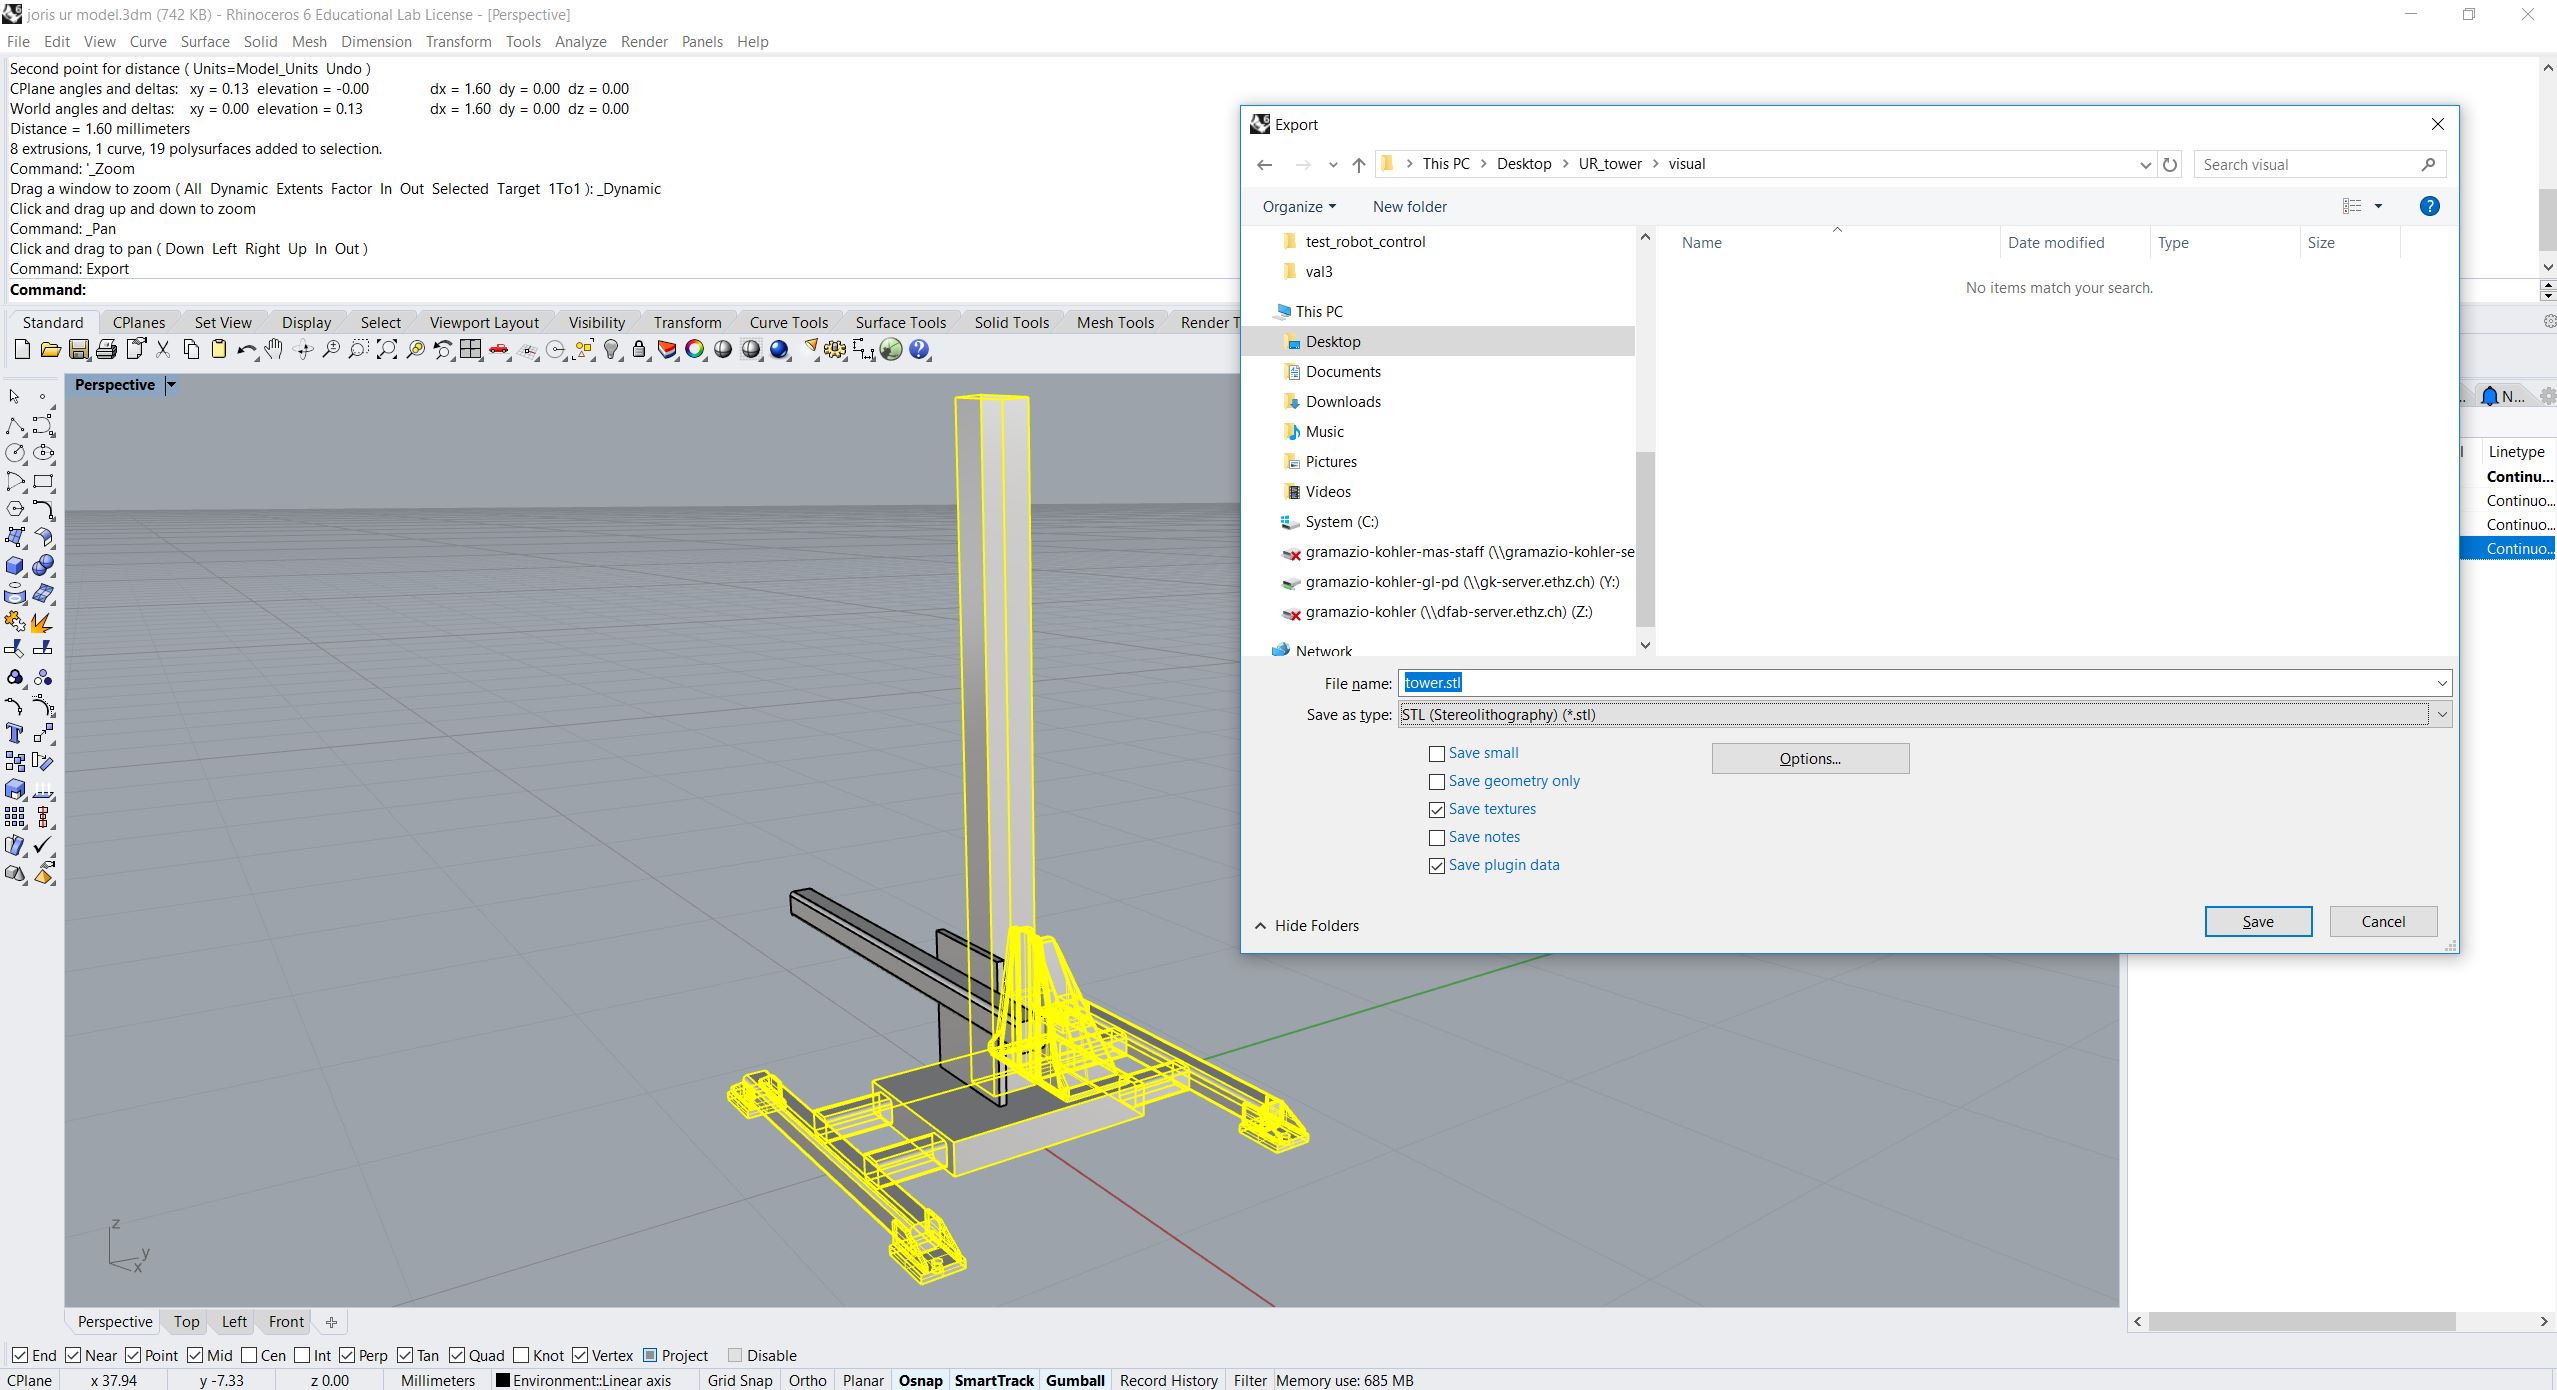Enable the Save small checkbox

point(1437,754)
